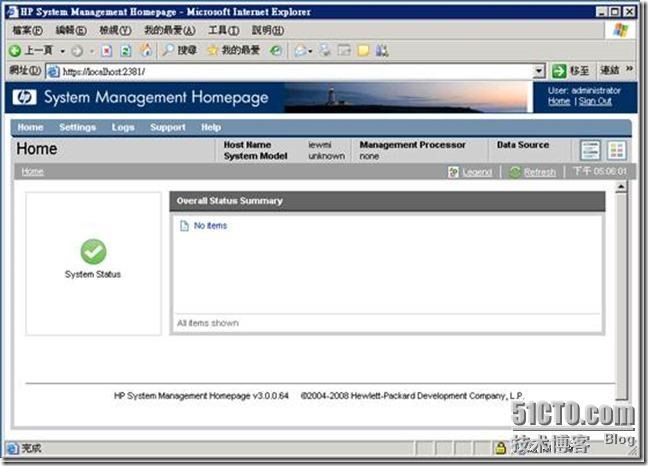The image size is (648, 466).
Task: Click the page icon in address bar
Action: coord(53,71)
